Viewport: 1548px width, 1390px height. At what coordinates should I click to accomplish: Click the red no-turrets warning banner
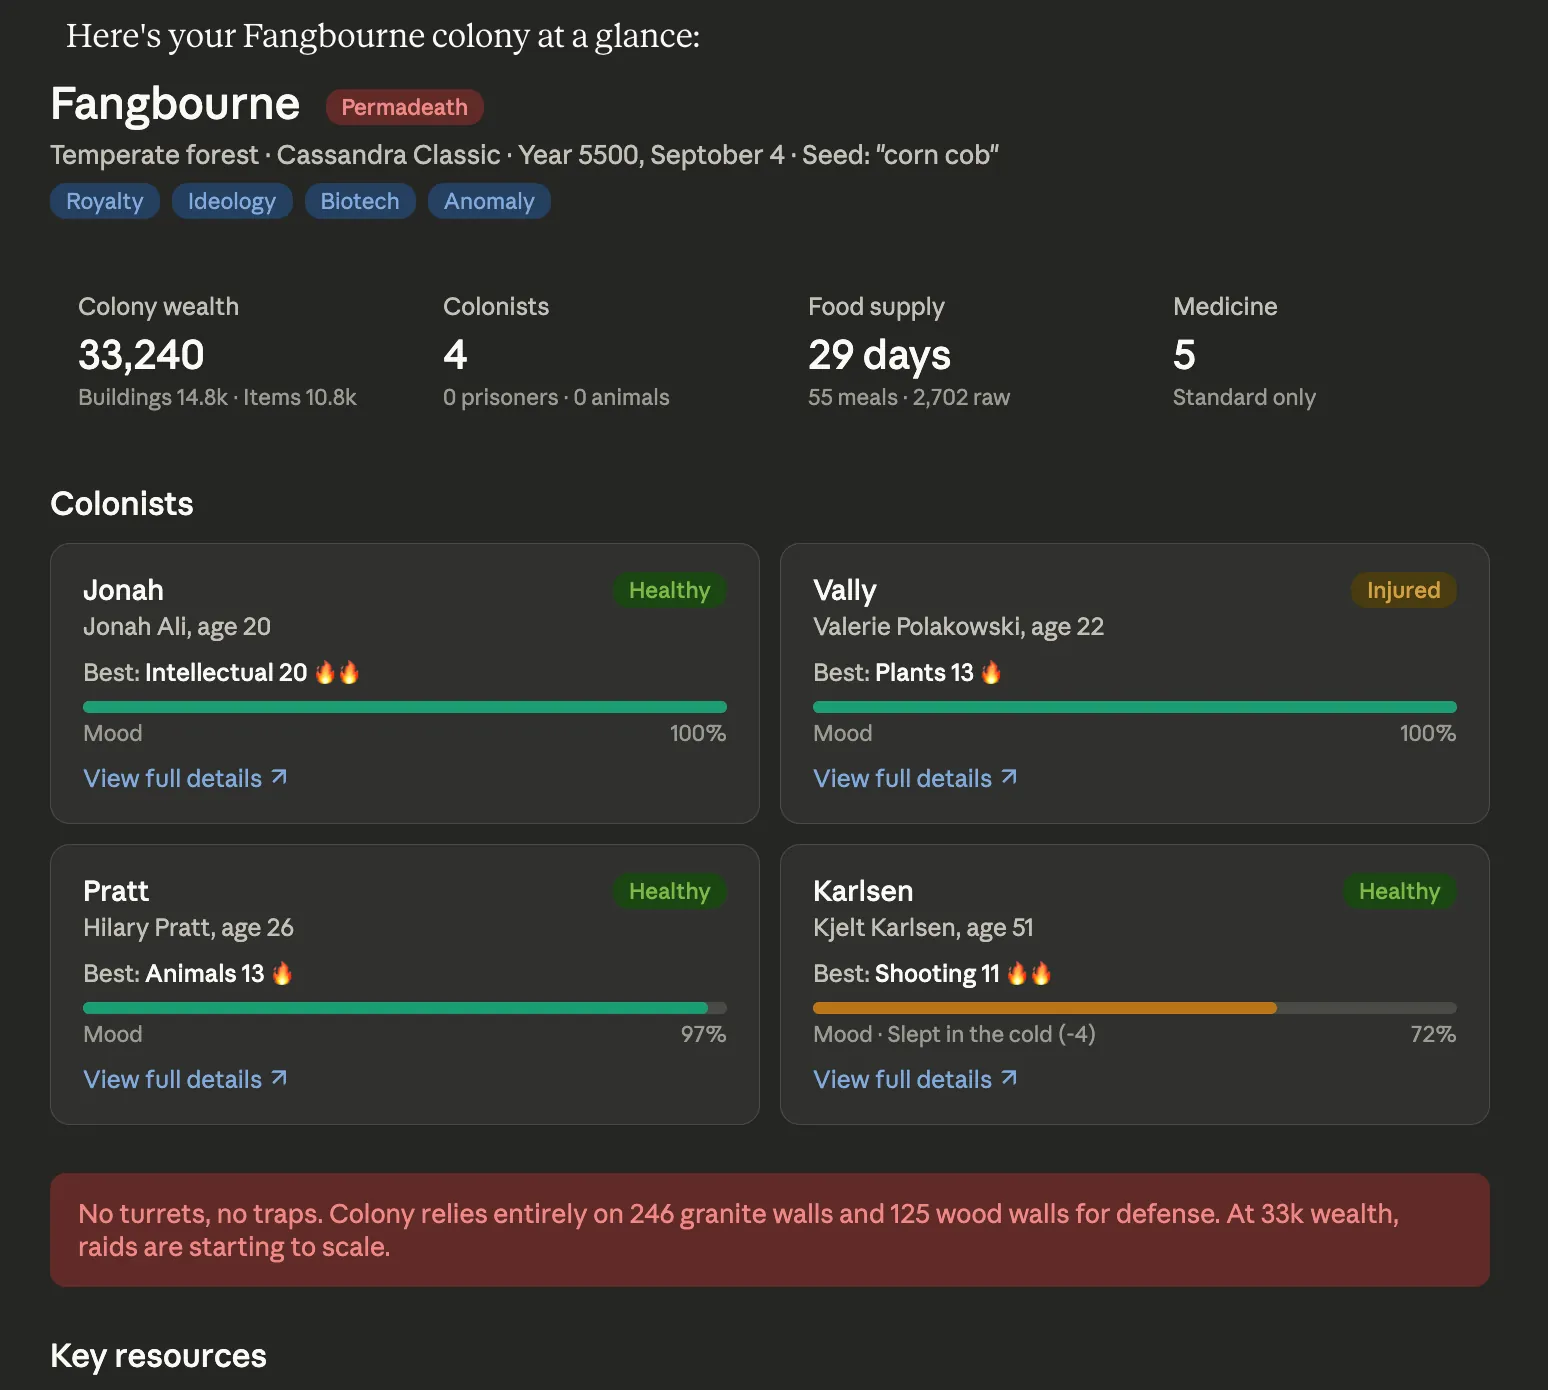pyautogui.click(x=769, y=1230)
